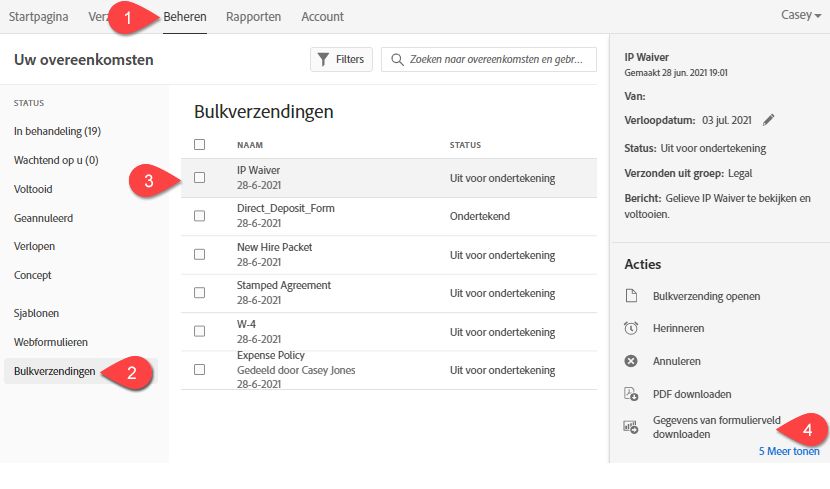Tick the select-all checkbox next to NAAM
Image resolution: width=830 pixels, height=489 pixels.
[x=200, y=144]
